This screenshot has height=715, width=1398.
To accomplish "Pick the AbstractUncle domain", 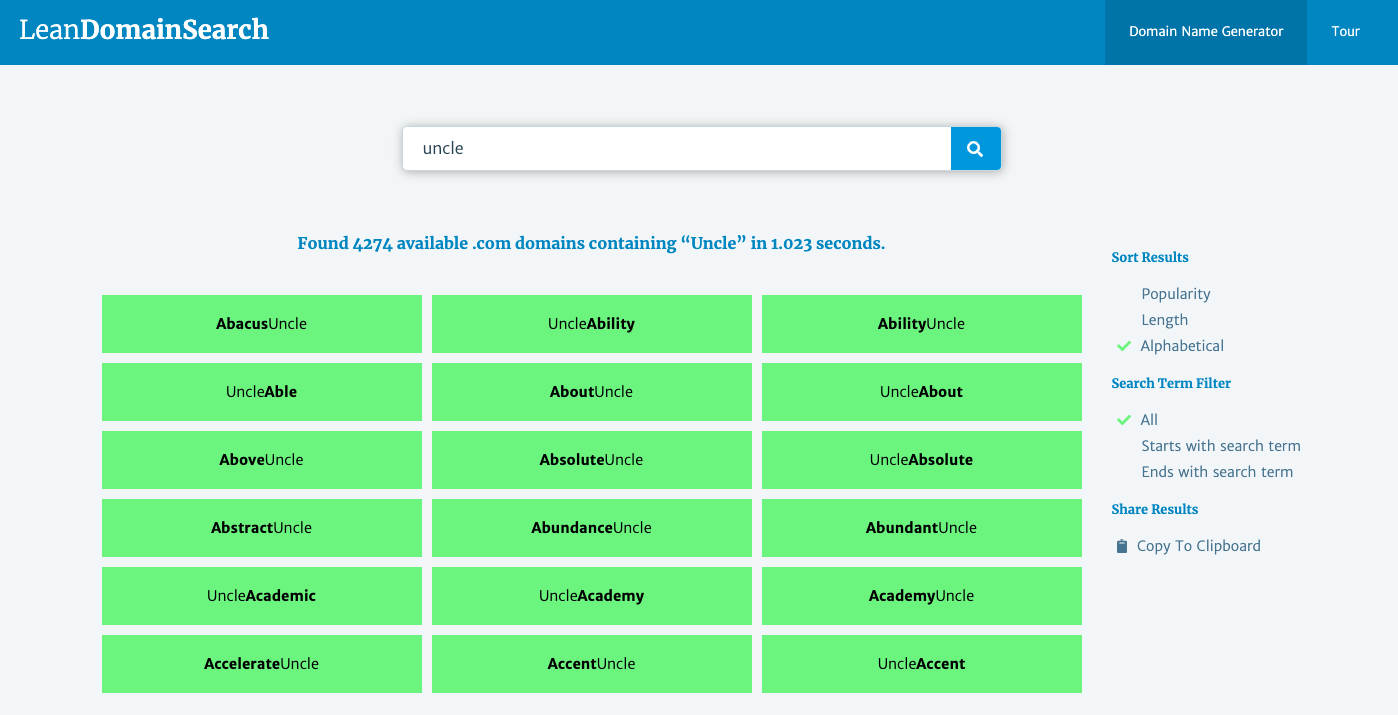I will pyautogui.click(x=262, y=528).
